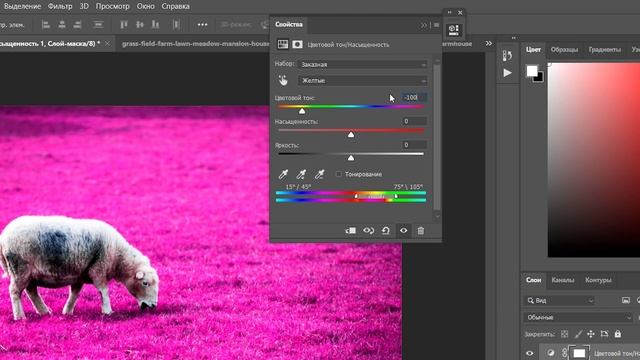Viewport: 640px width, 360px height.
Task: Click the background black color swatch
Action: tap(540, 78)
